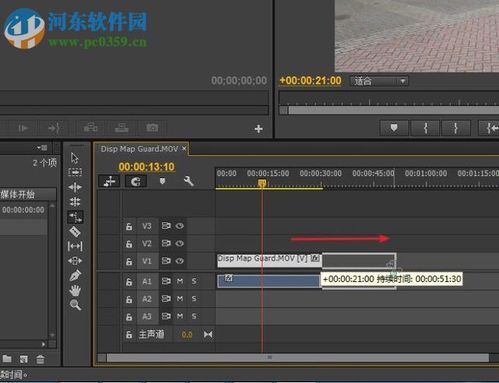The image size is (499, 383).
Task: Open source monitor button editor plus
Action: pos(258,129)
